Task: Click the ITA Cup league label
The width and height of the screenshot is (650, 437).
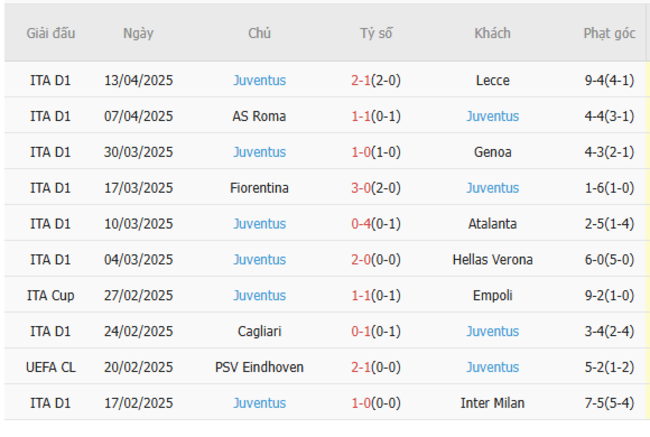Action: coord(50,296)
